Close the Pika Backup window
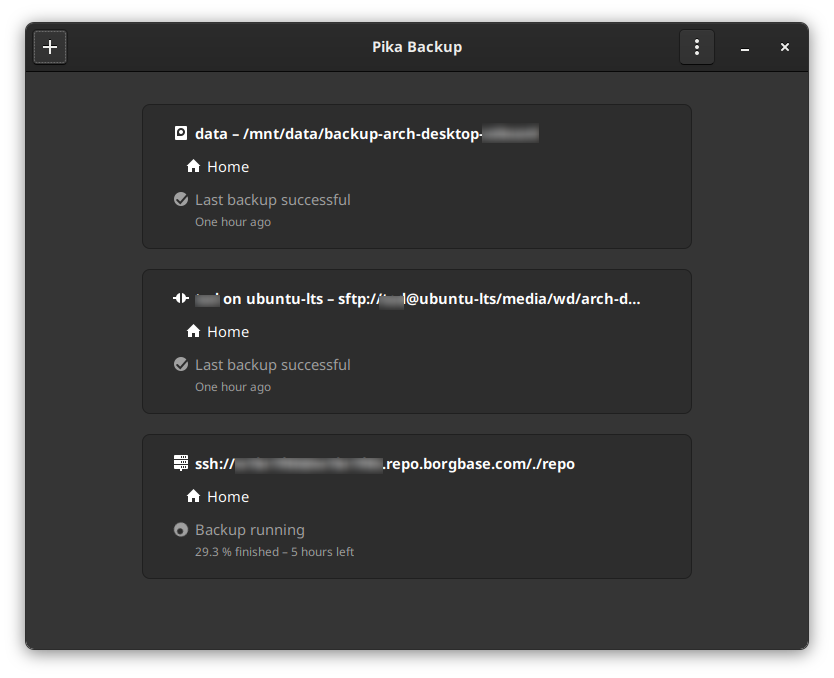834x678 pixels. point(785,47)
